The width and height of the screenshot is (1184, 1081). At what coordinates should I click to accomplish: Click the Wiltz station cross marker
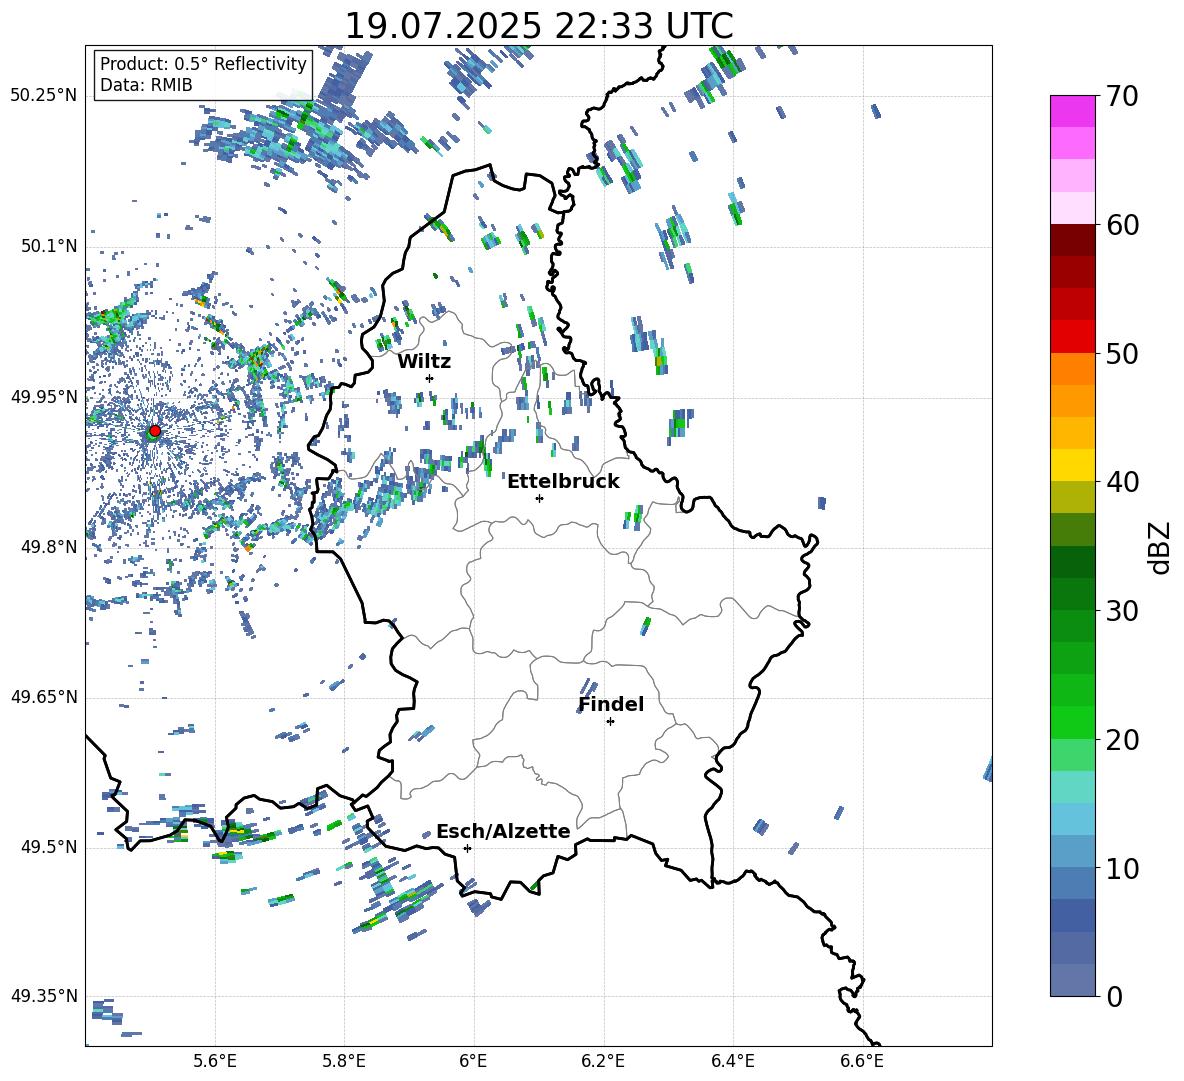tap(430, 378)
